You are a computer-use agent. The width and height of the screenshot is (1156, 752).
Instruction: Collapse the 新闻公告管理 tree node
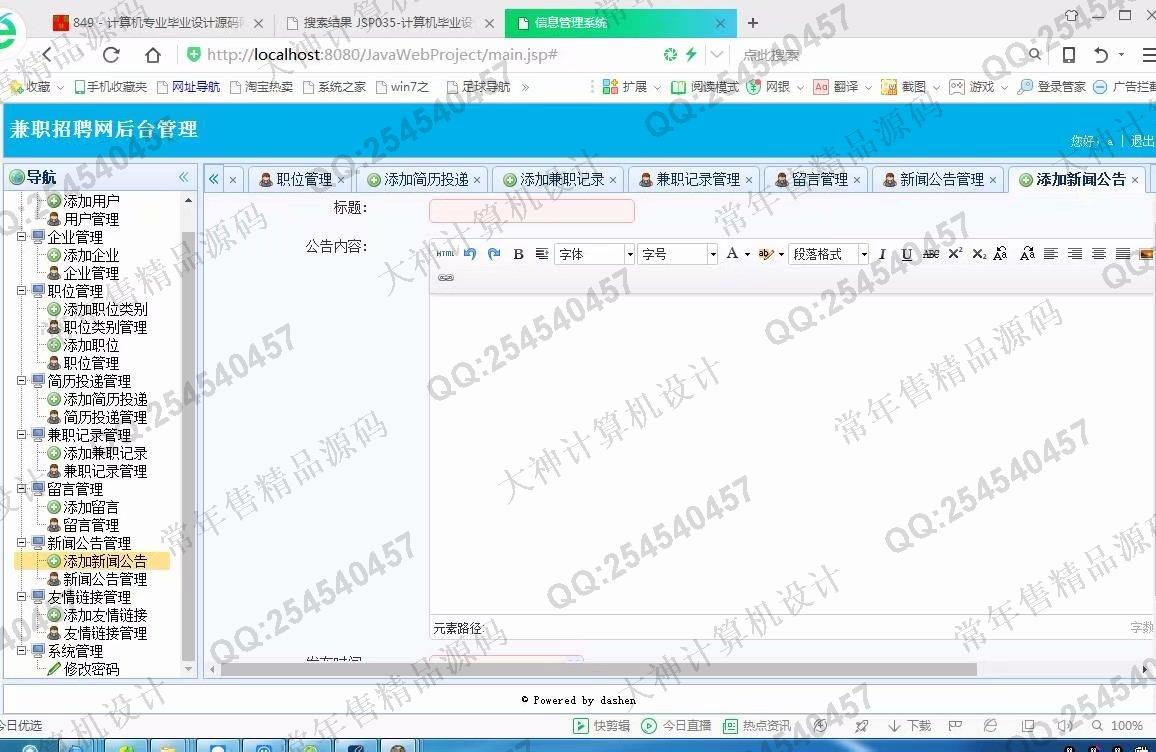pyautogui.click(x=22, y=543)
